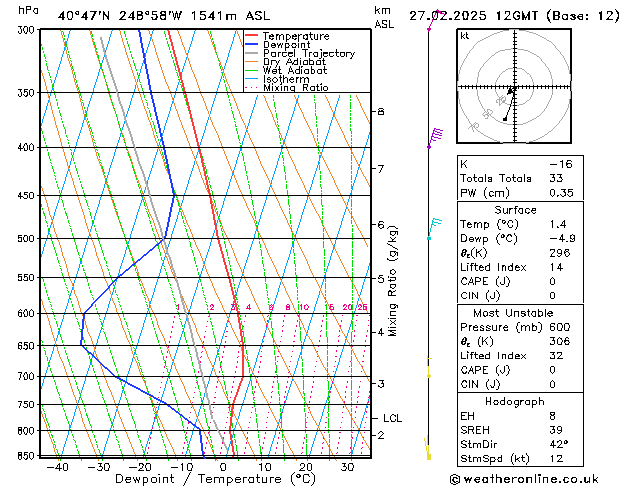
Task: Select the 'Isotherm' legend label
Action: 286,79
